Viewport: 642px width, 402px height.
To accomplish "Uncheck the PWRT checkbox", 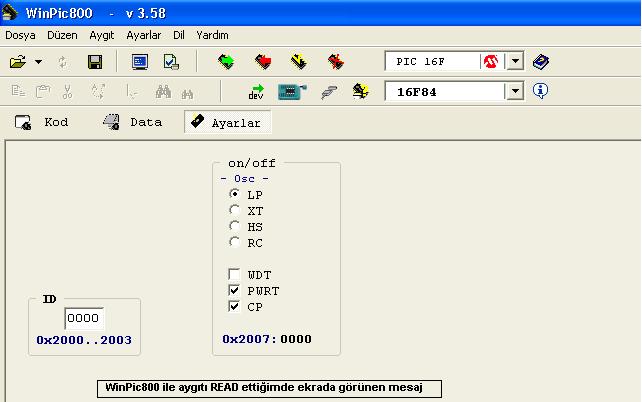I will [235, 291].
